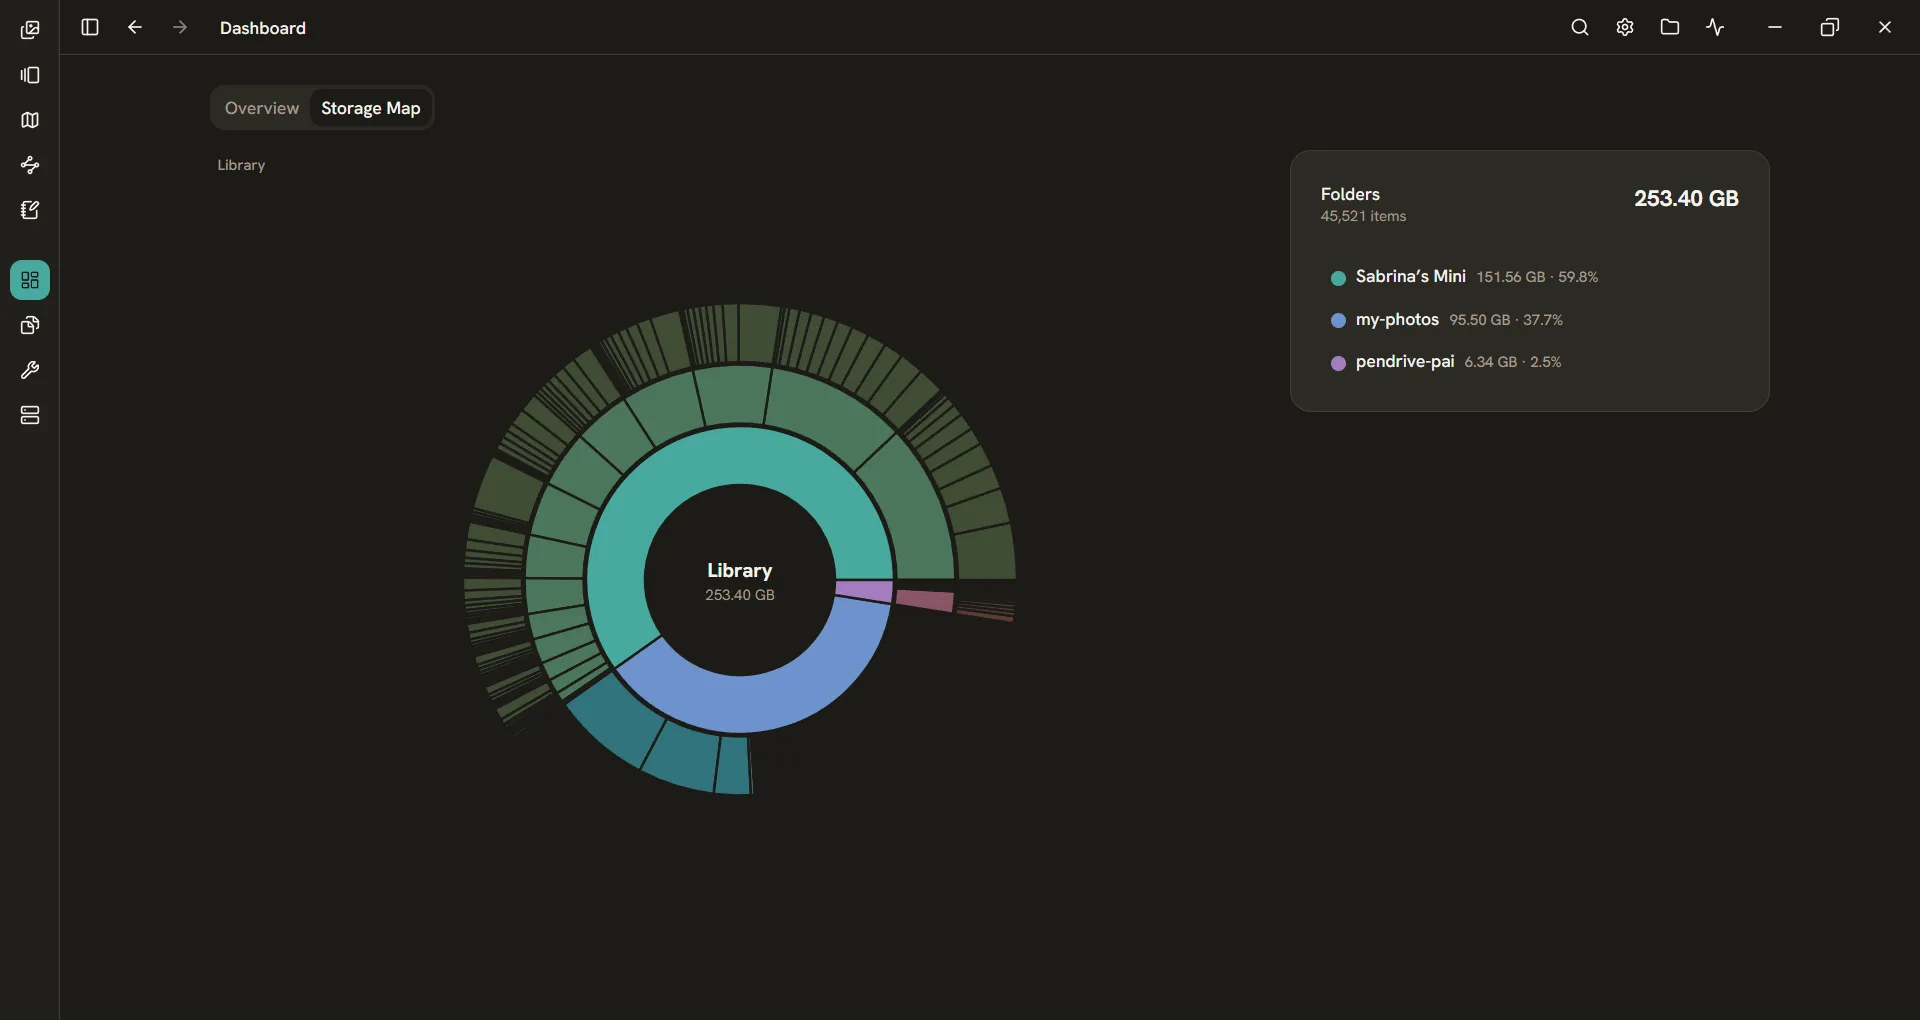Click the Dashboard title text
1920x1020 pixels.
click(x=263, y=28)
